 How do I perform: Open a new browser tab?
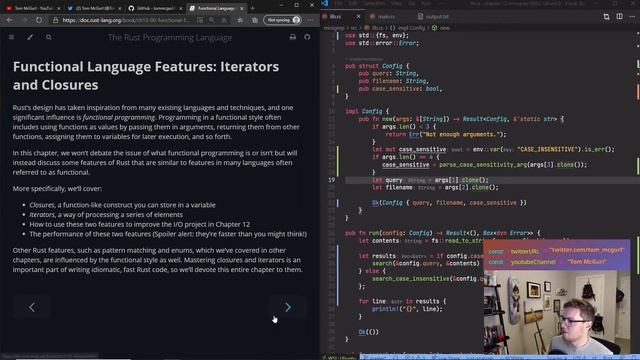point(252,8)
